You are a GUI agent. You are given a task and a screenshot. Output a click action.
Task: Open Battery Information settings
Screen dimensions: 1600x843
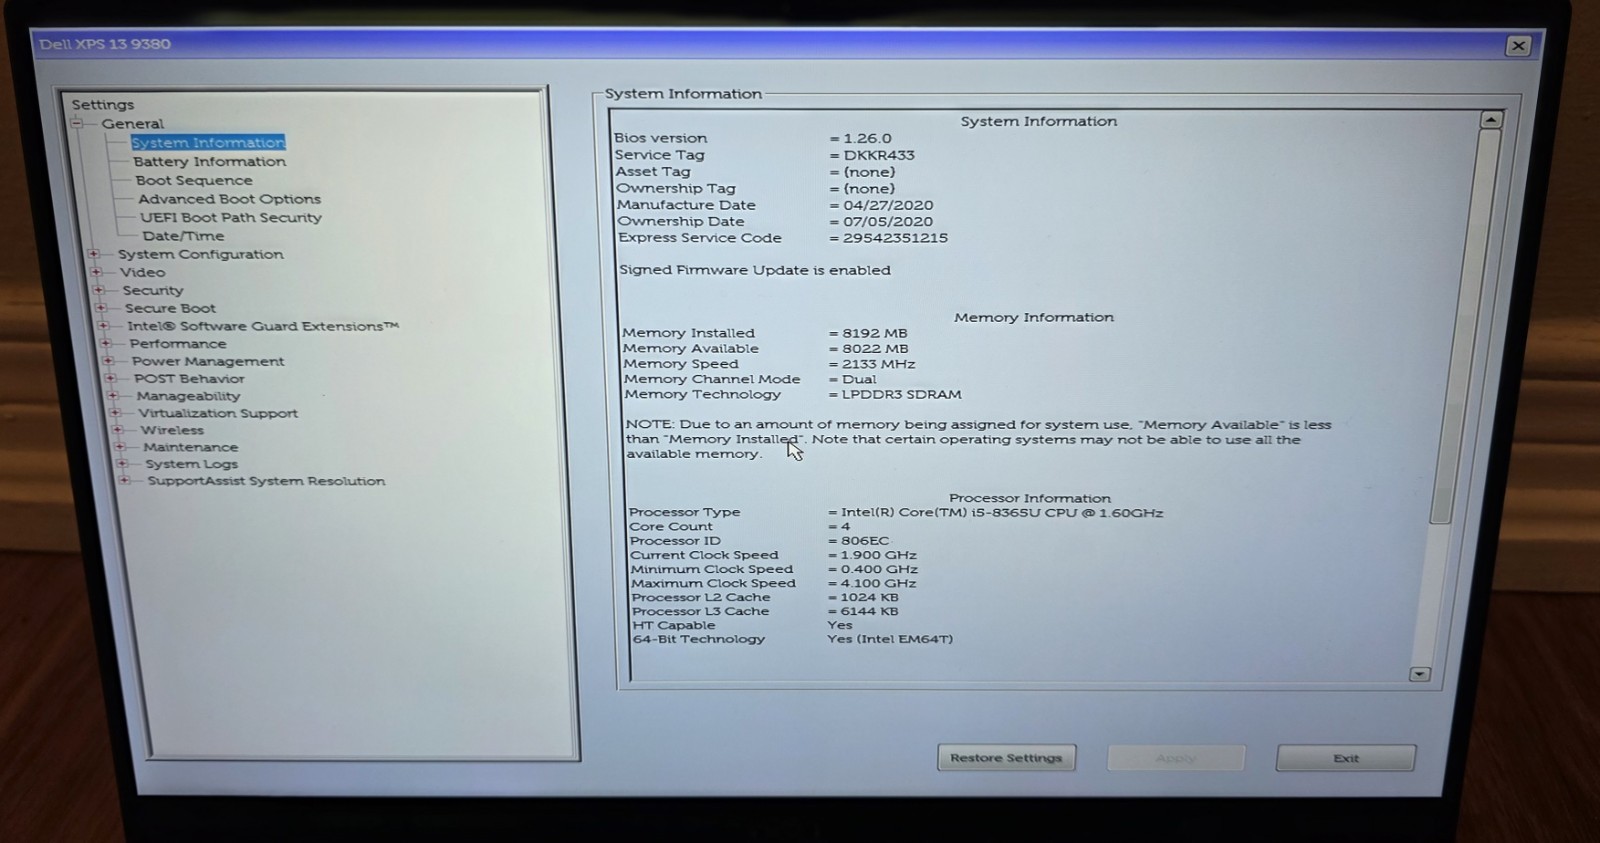coord(210,161)
